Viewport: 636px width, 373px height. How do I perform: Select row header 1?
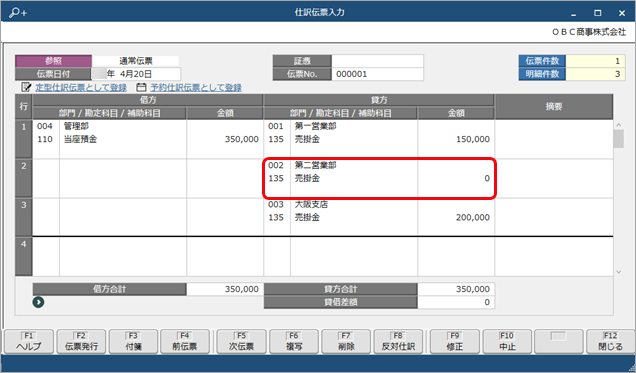[x=24, y=139]
